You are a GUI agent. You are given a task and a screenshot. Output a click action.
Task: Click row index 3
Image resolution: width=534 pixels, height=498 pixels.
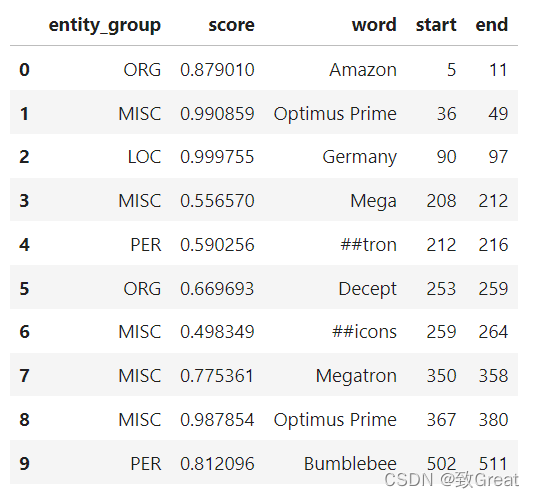coord(25,201)
